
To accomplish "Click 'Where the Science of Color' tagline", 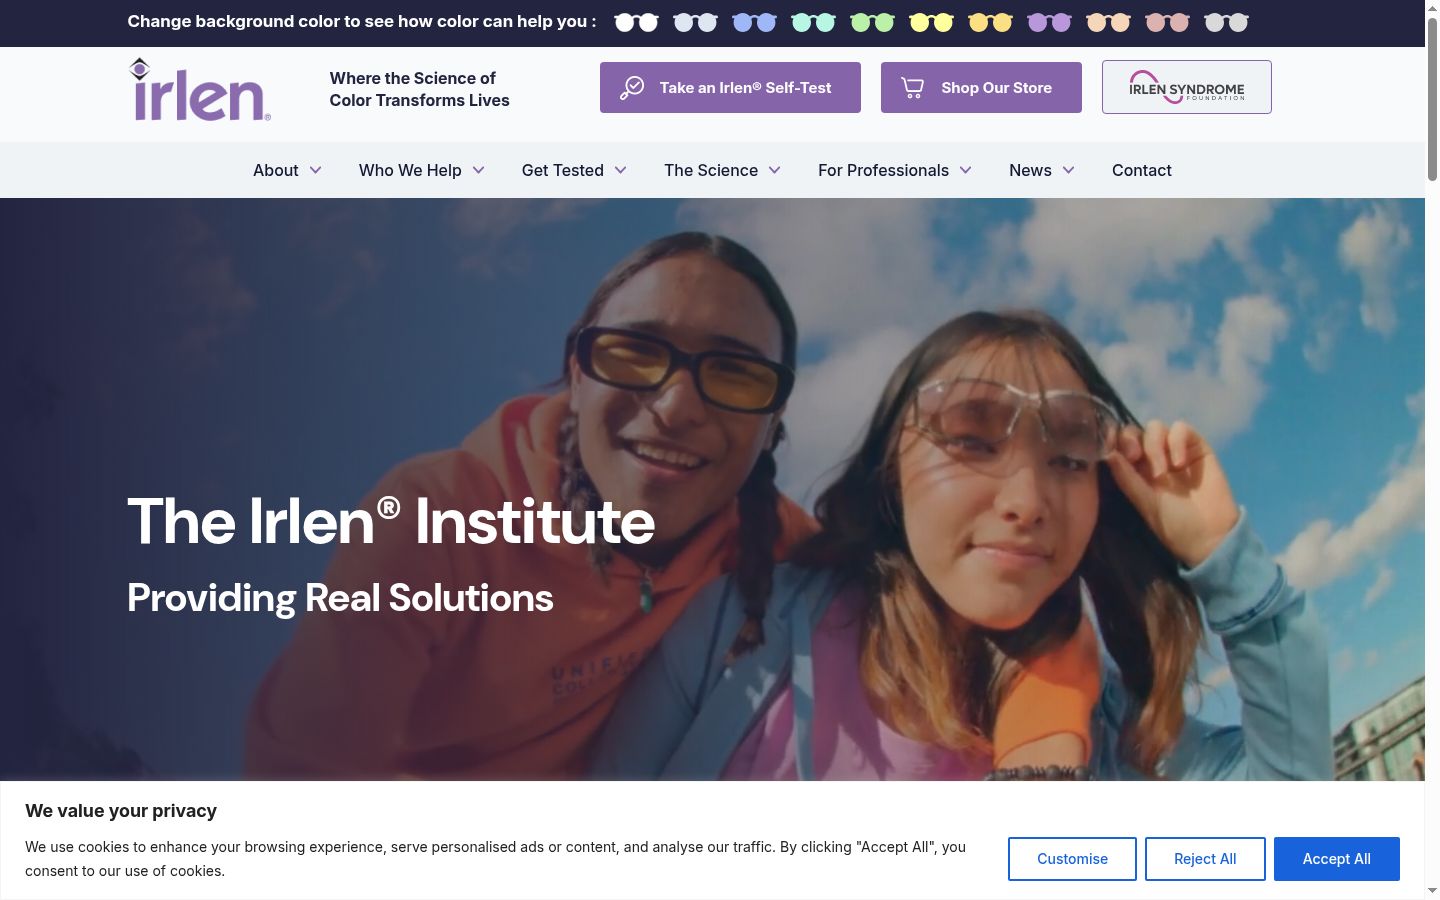I will click(x=420, y=89).
